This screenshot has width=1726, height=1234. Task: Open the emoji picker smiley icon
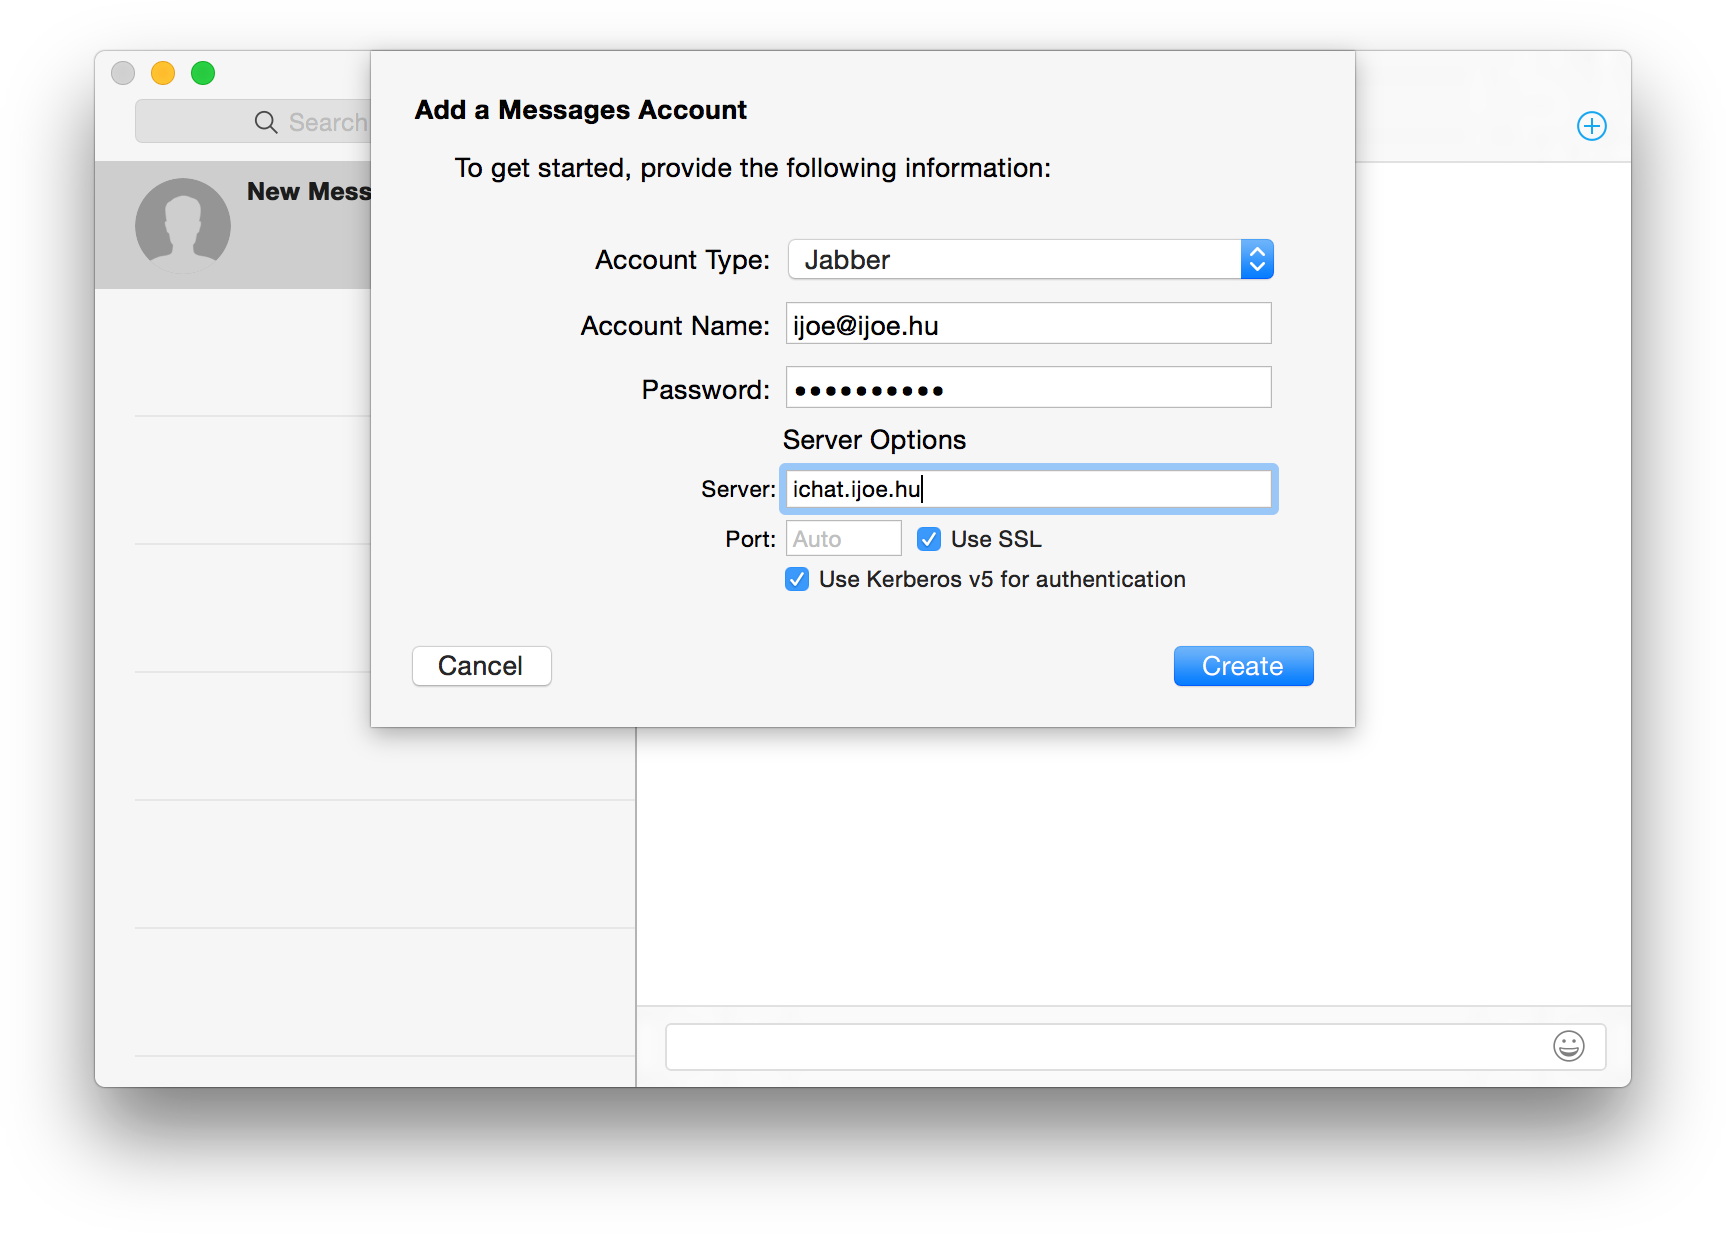point(1568,1046)
